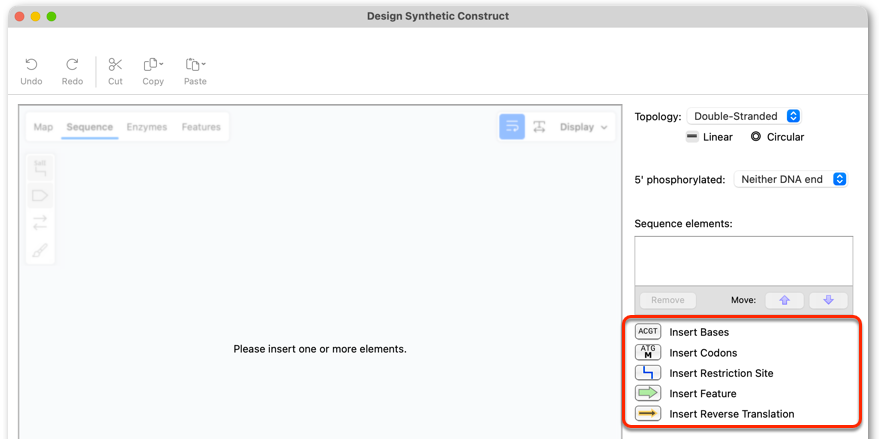
Task: Click the Insert Reverse Translation label
Action: [732, 414]
